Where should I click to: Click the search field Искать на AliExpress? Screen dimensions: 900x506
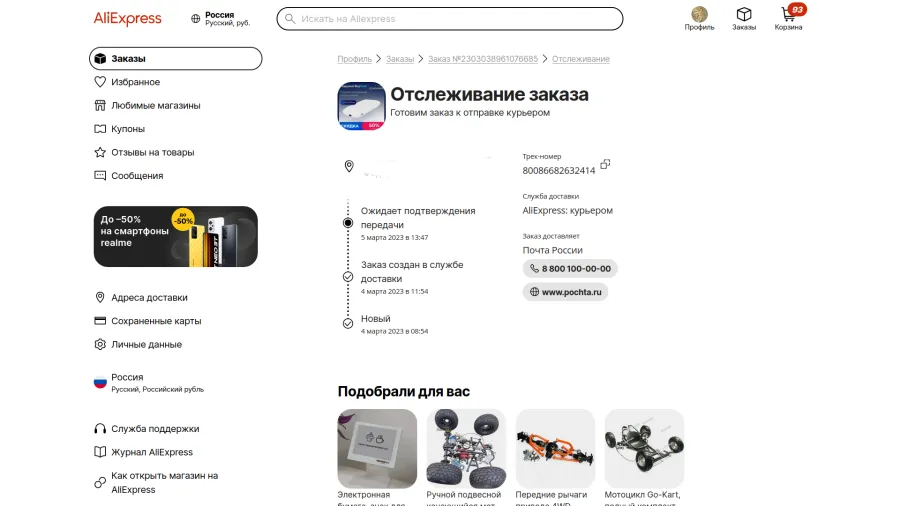[x=450, y=19]
